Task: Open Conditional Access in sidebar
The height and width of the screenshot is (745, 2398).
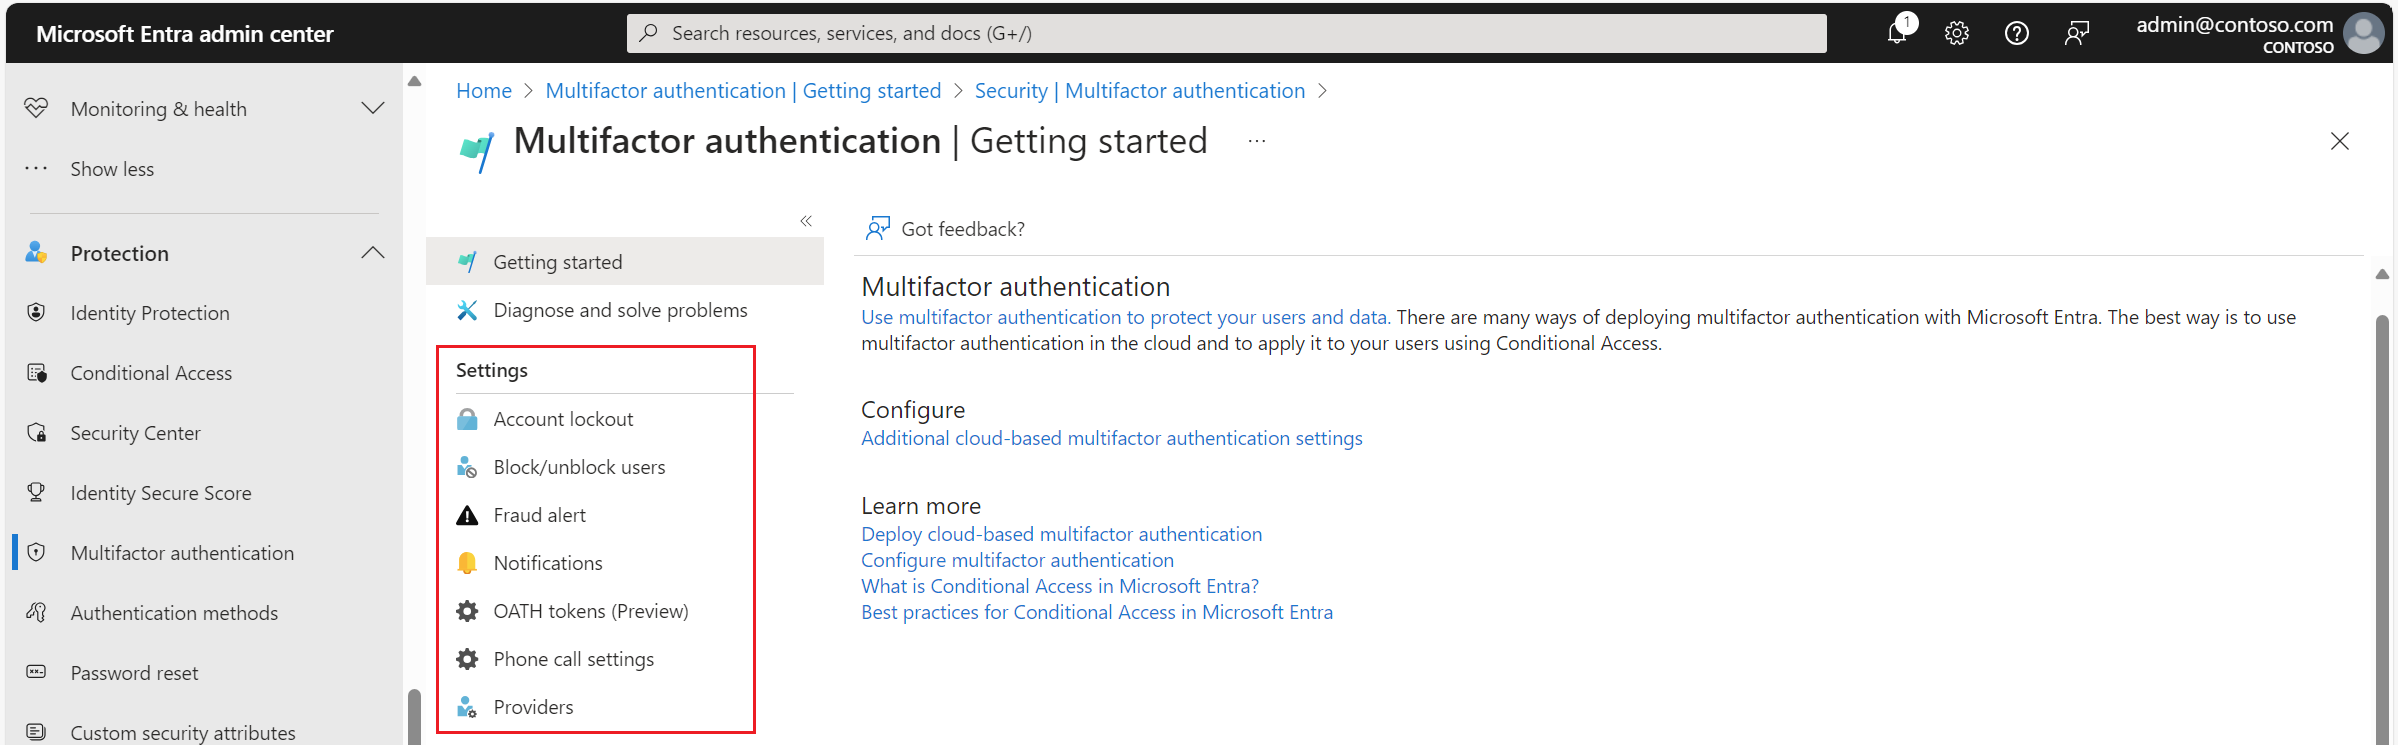Action: point(151,373)
